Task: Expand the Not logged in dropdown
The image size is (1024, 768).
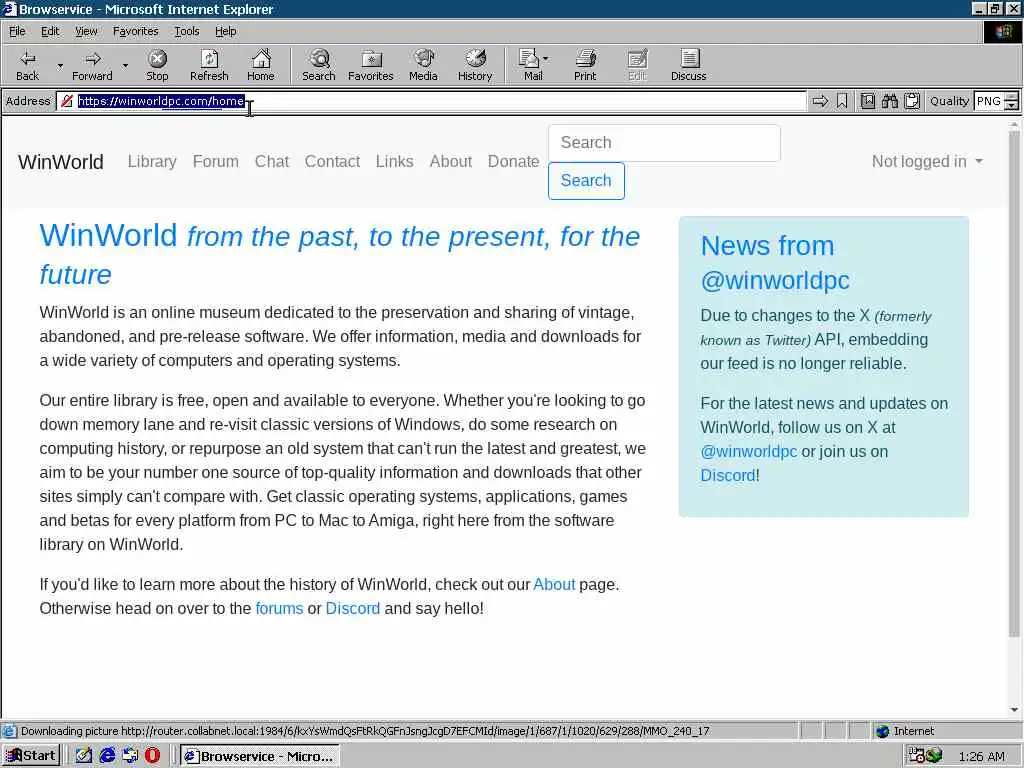Action: [x=927, y=161]
